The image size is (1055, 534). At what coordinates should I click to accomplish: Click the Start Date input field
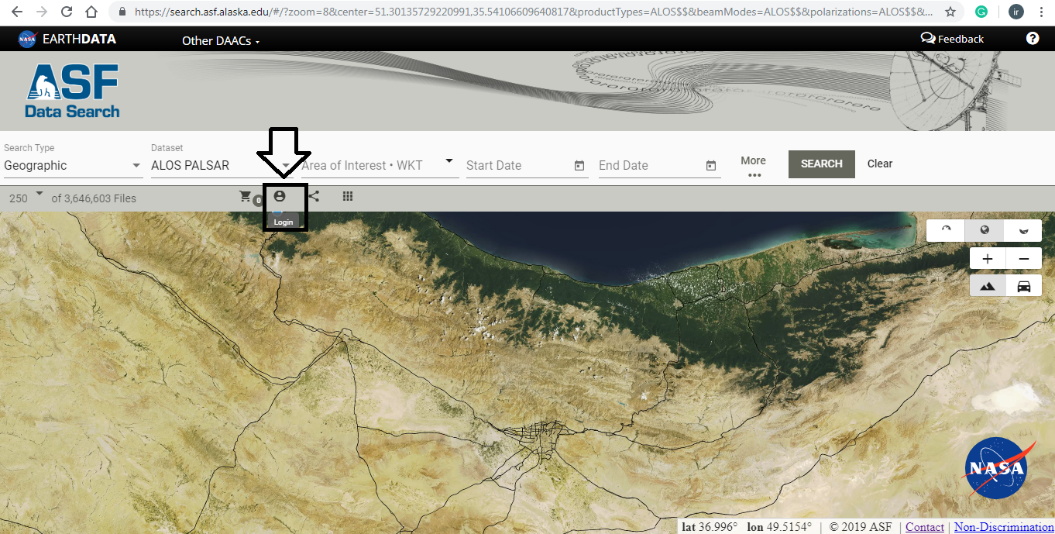pyautogui.click(x=515, y=166)
